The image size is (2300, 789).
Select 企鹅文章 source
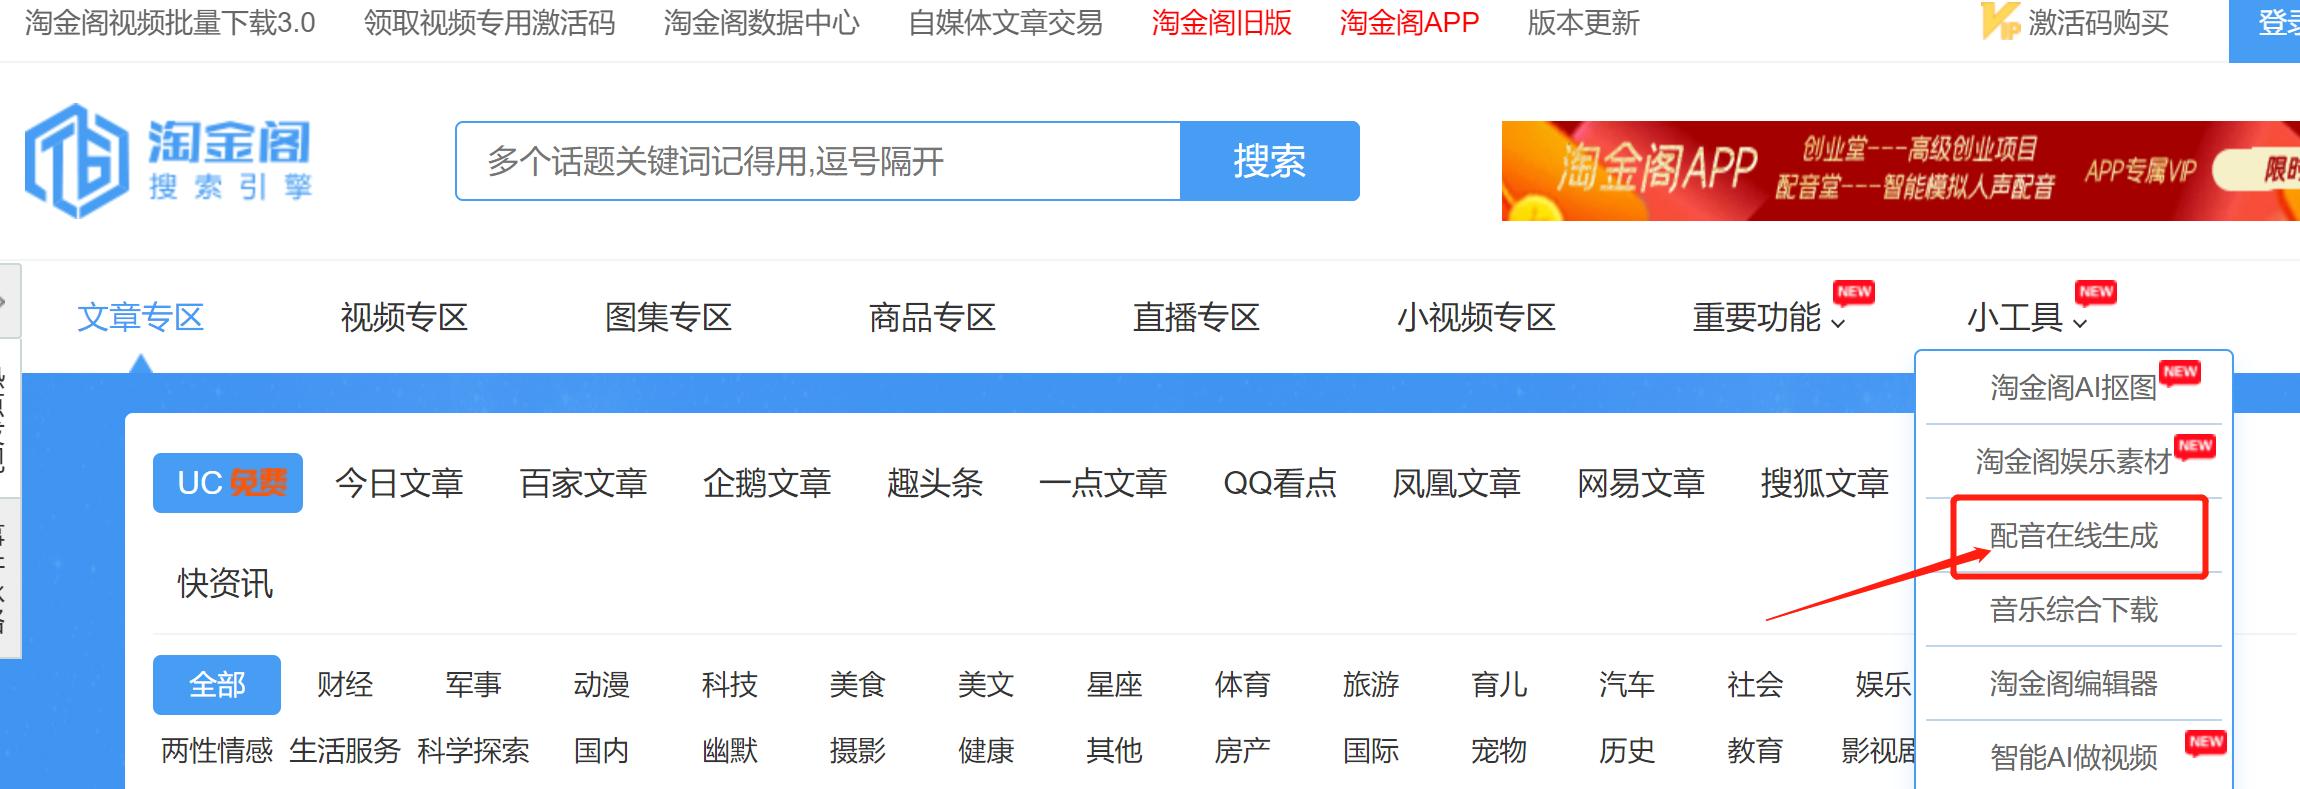768,483
